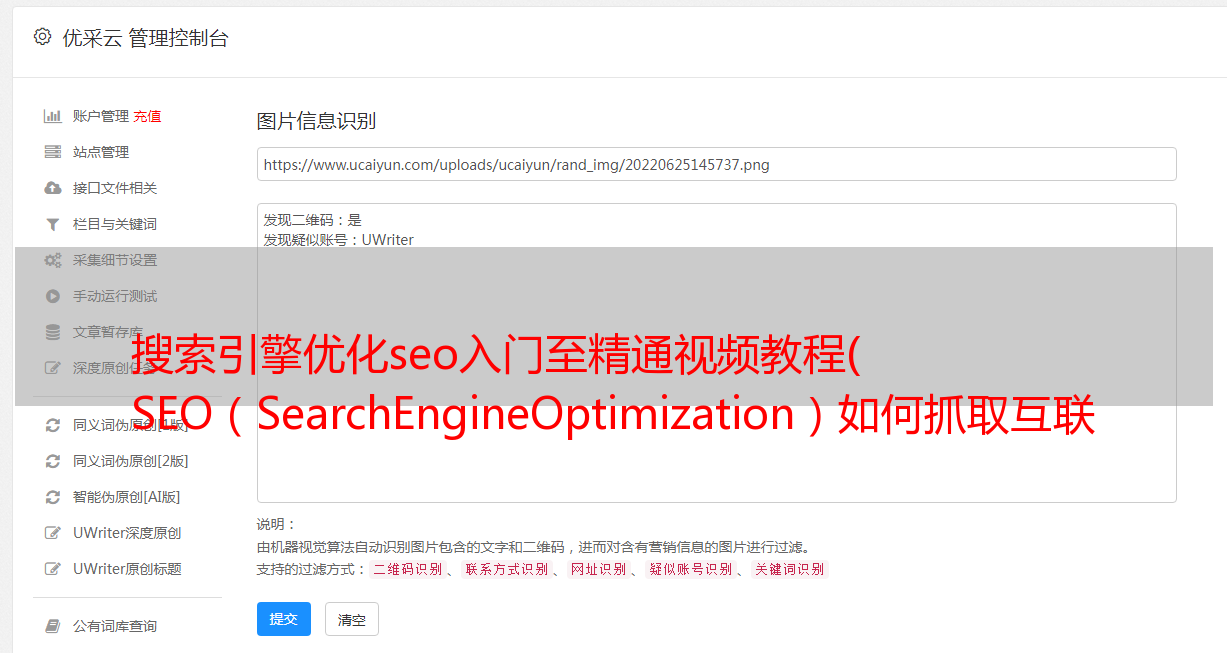Select 同义词伪原创[2版] in the sidebar
The height and width of the screenshot is (653, 1227).
pyautogui.click(x=131, y=461)
